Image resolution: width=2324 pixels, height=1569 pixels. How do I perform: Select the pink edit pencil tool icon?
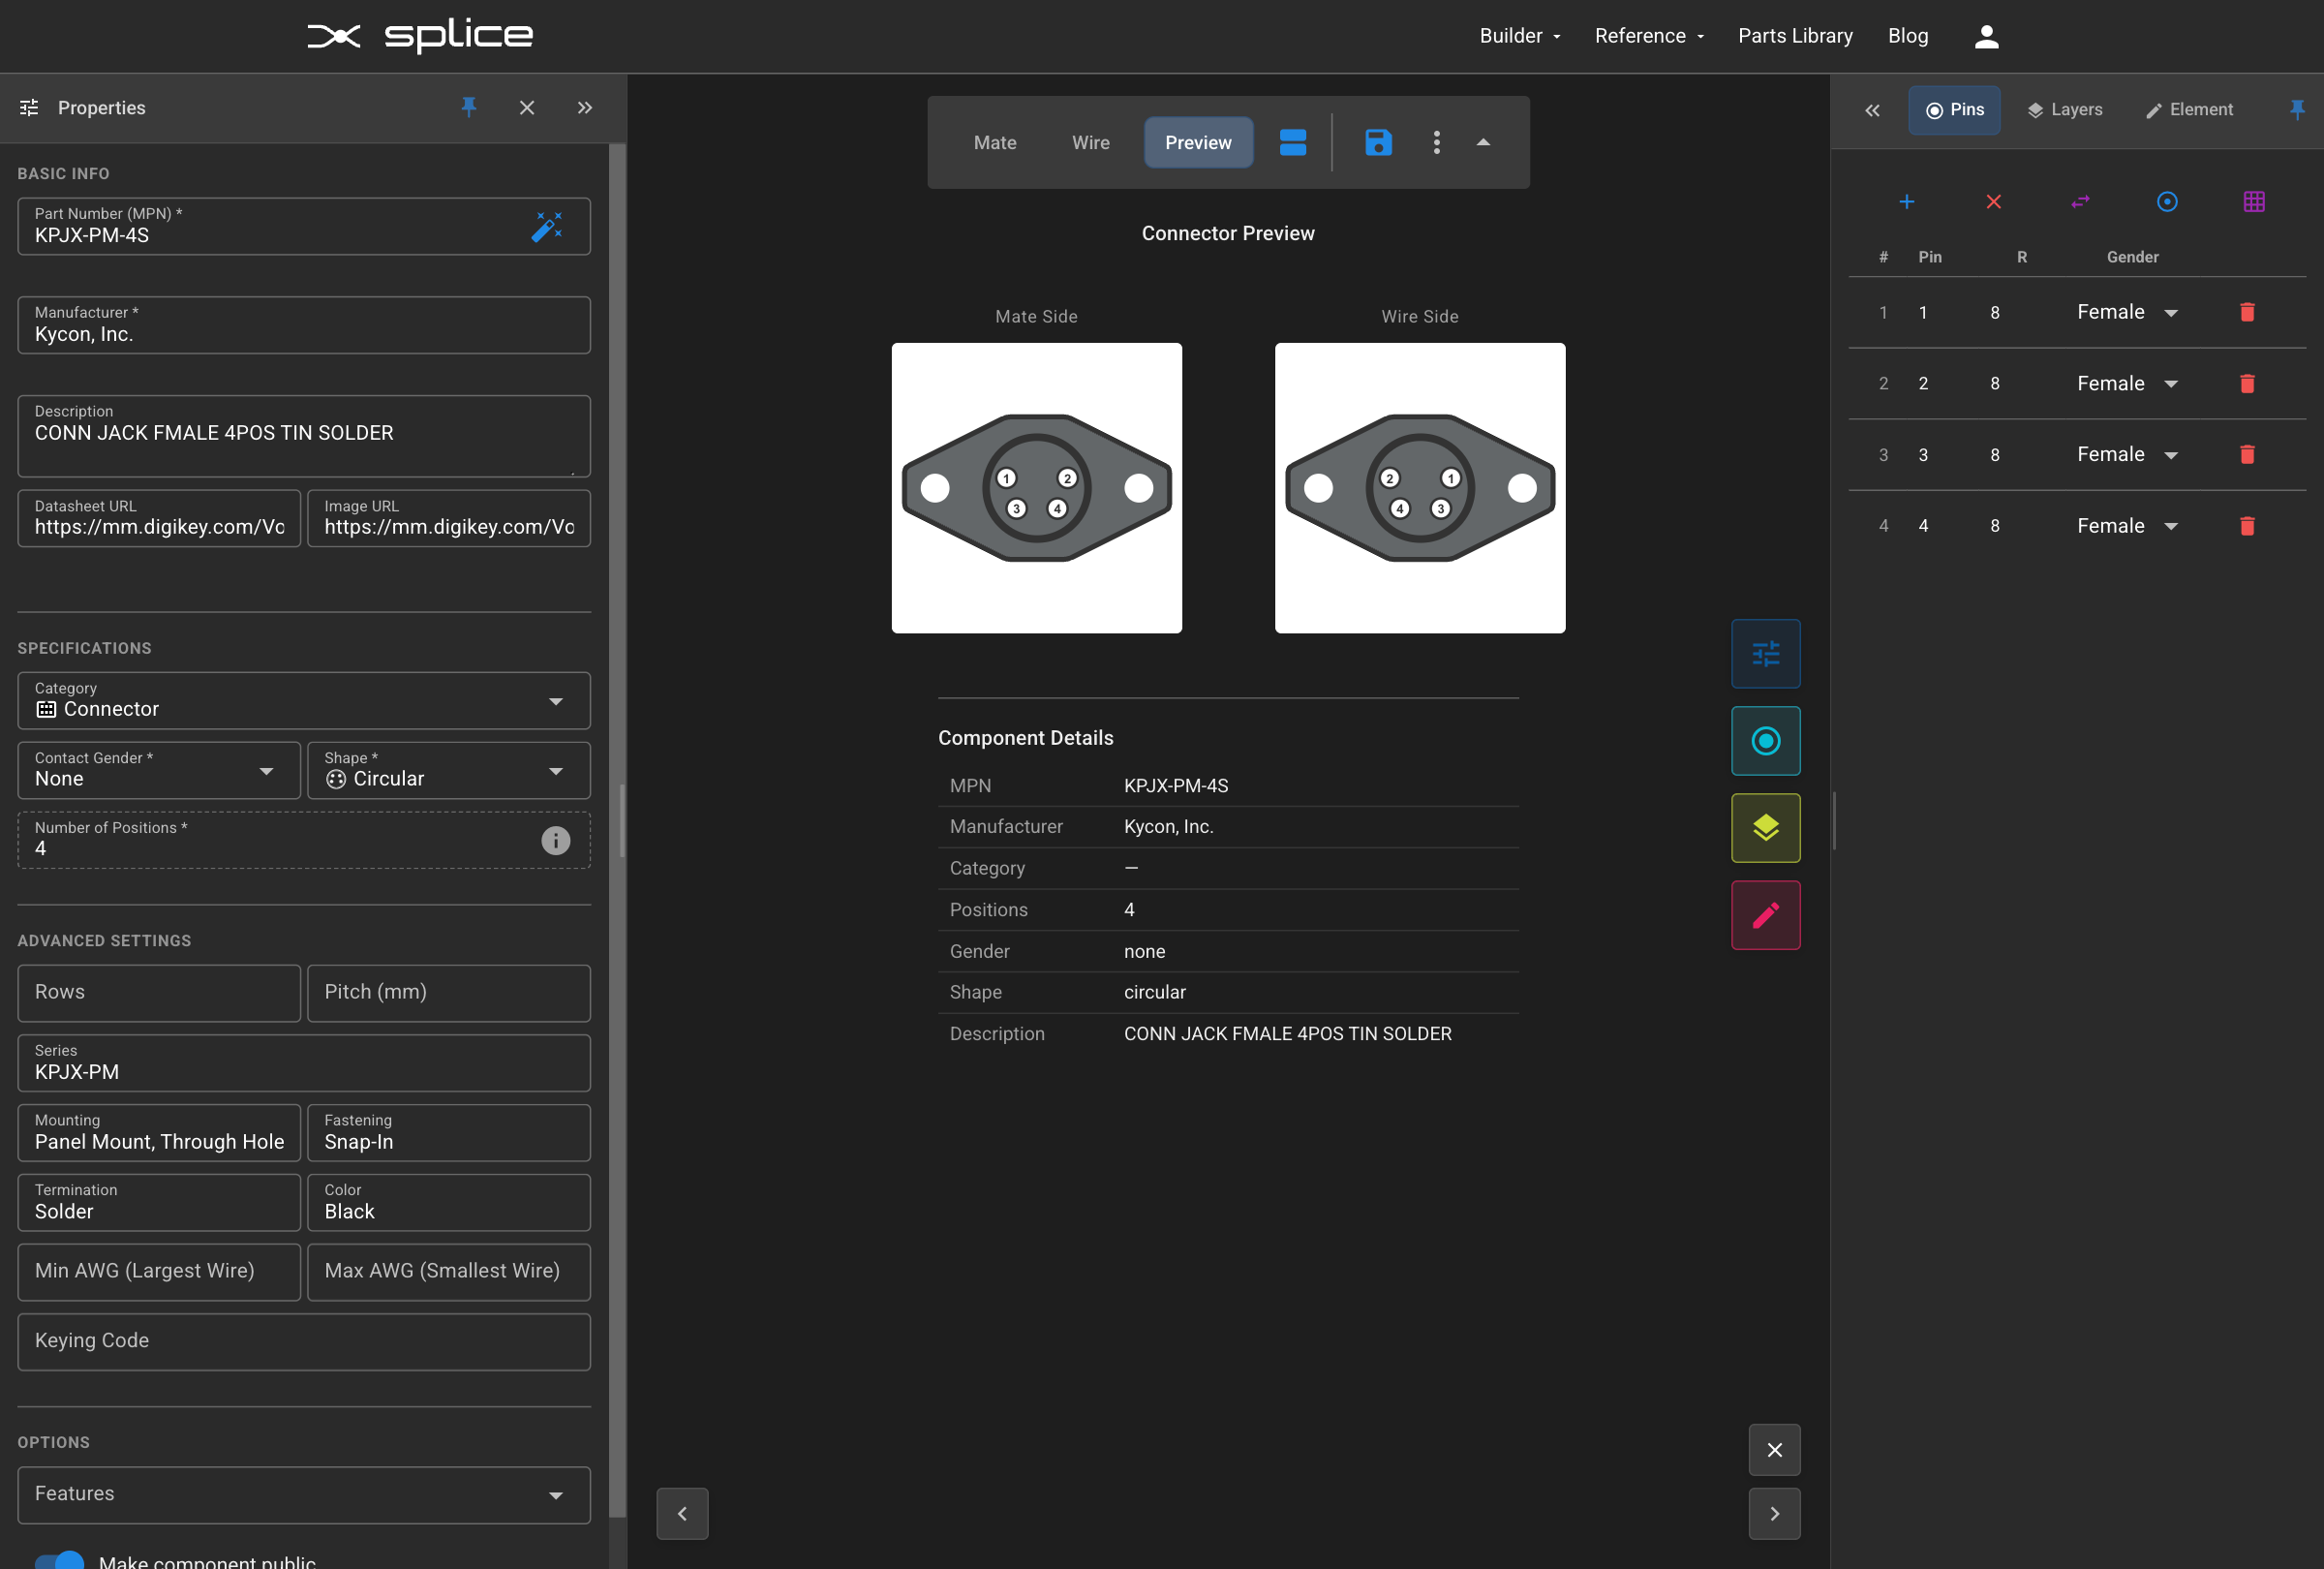[x=1765, y=914]
